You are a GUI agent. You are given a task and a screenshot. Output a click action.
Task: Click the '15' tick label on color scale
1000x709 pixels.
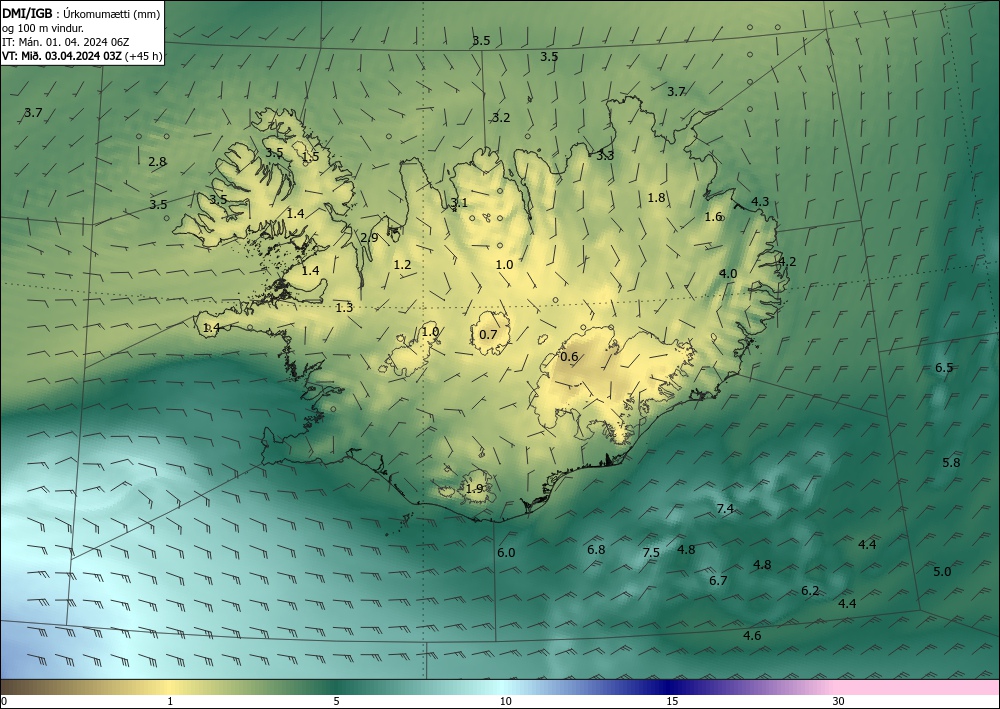672,702
